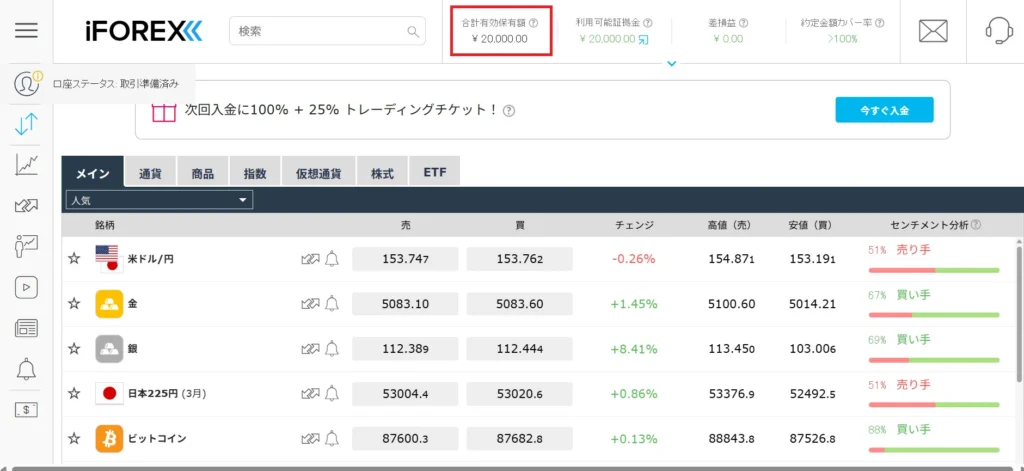Open the news sidebar icon
This screenshot has width=1024, height=471.
(x=26, y=328)
